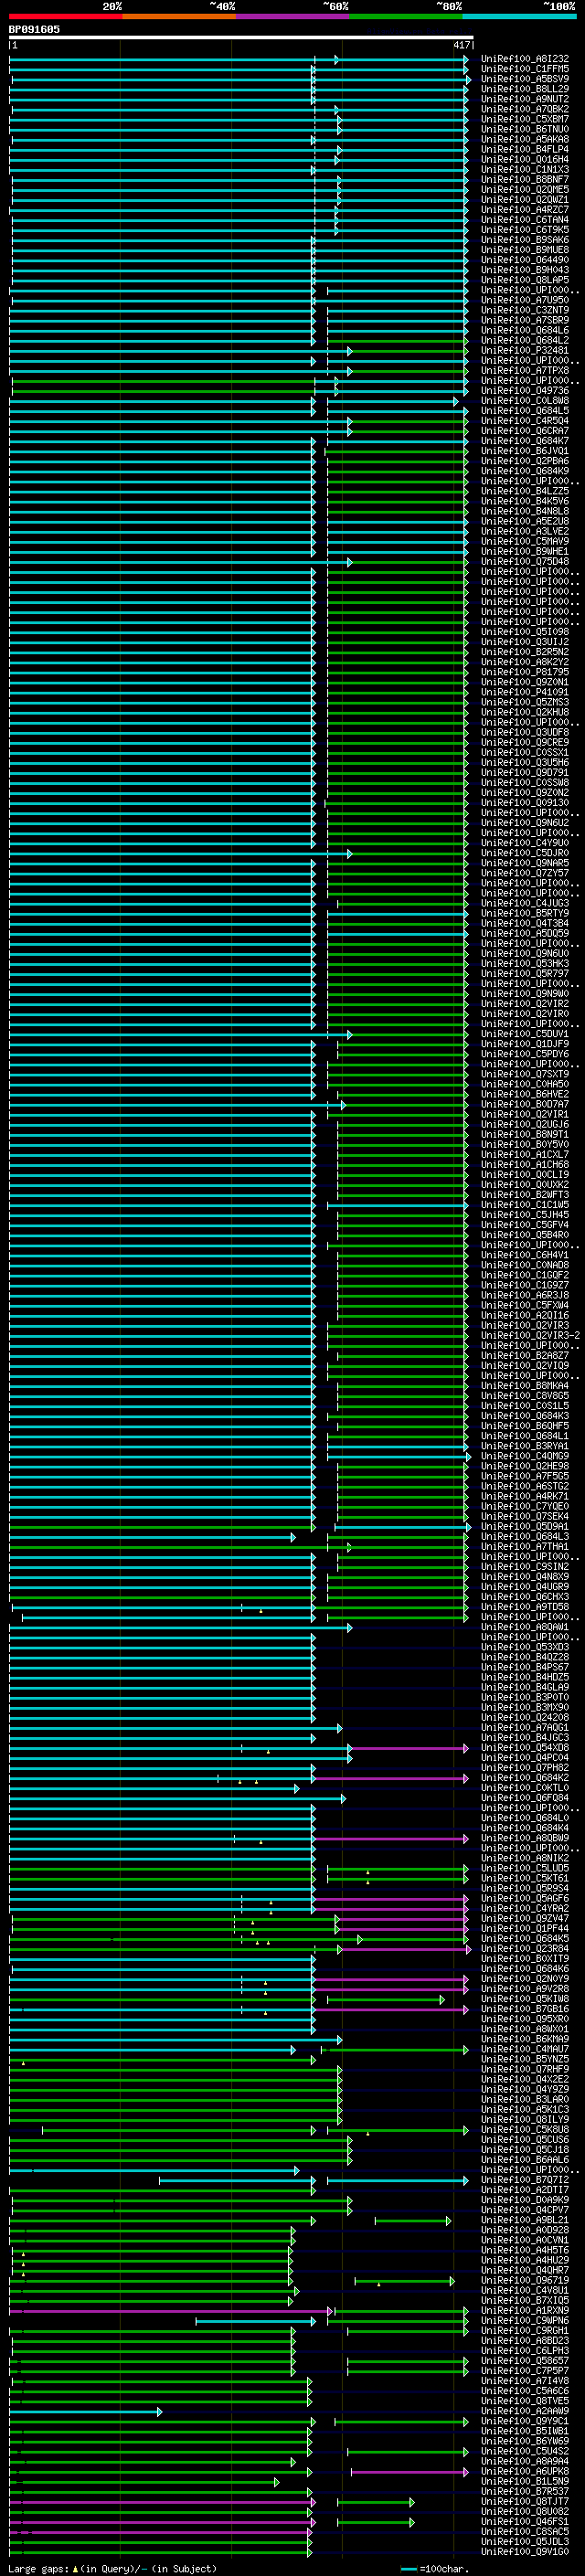
Task: Click the red 20% identity legend bar
Action: [x=65, y=16]
